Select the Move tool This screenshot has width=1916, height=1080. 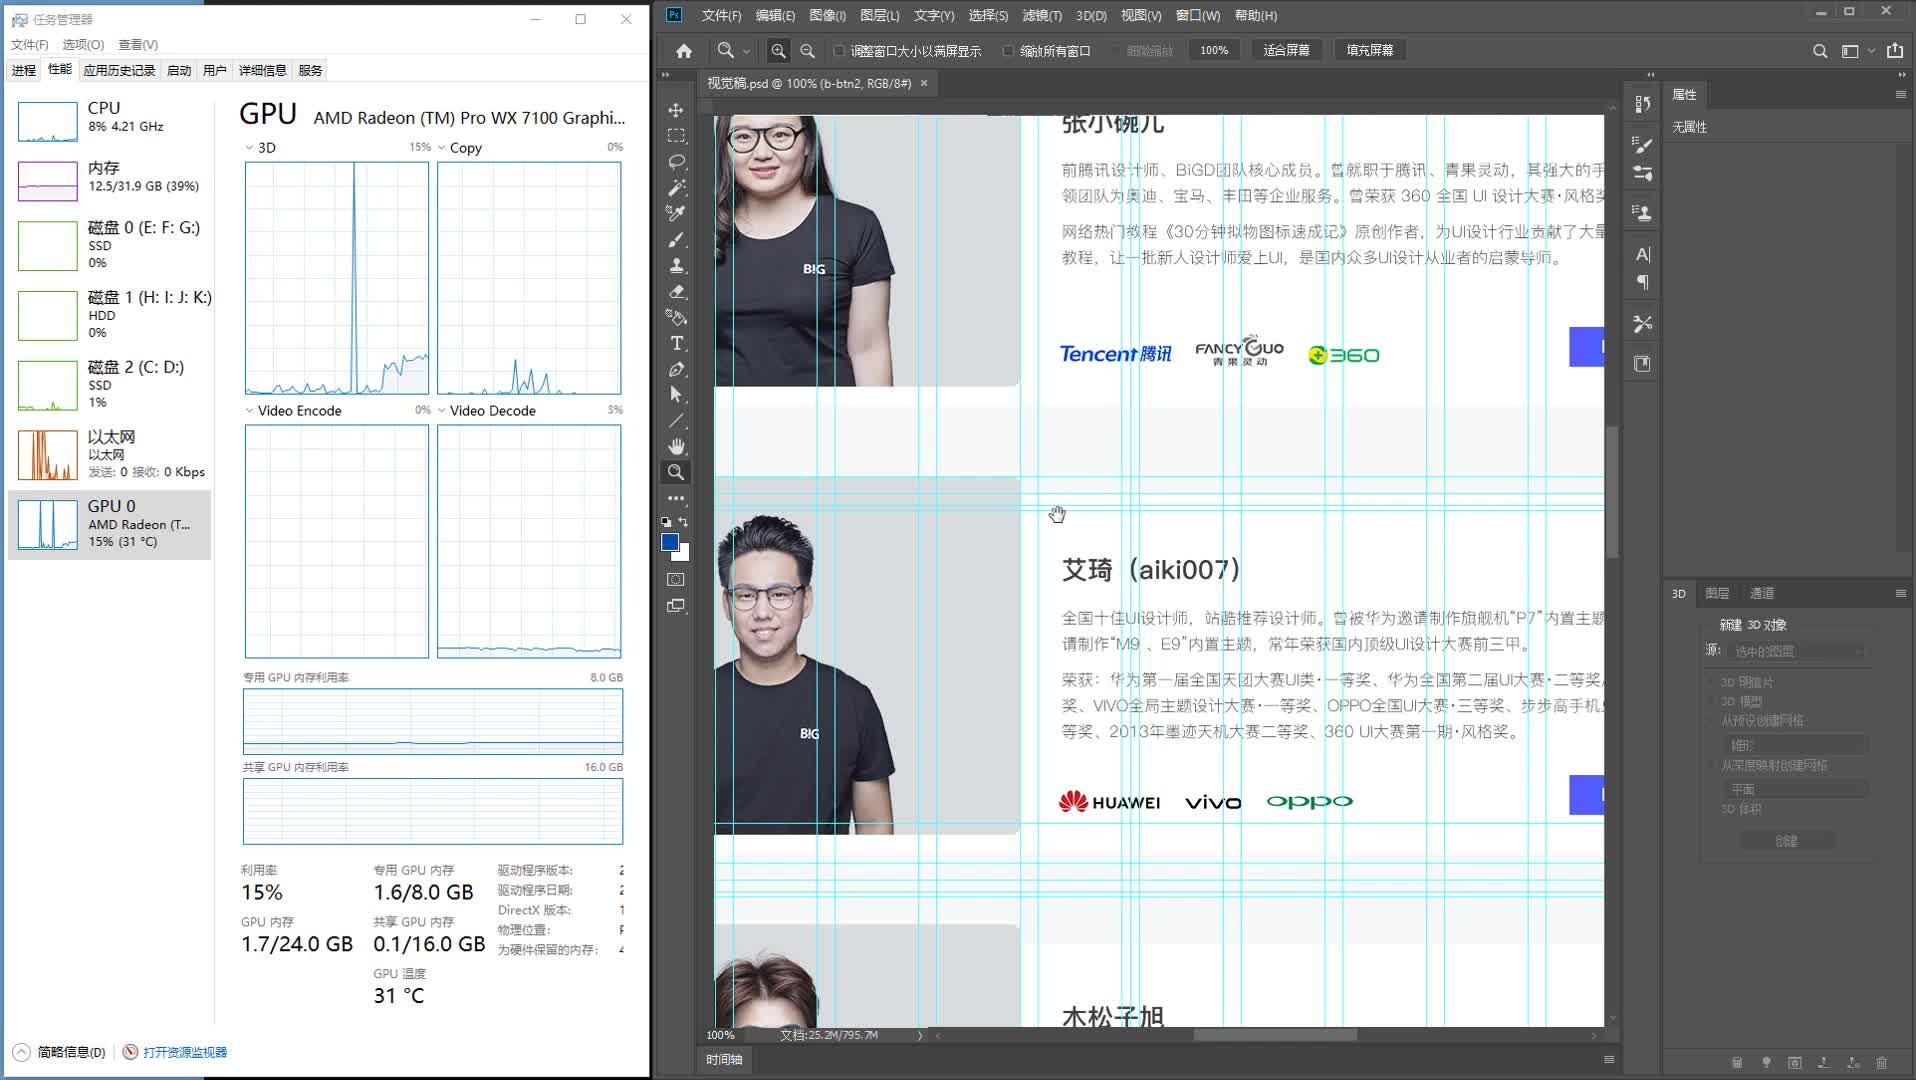tap(676, 110)
